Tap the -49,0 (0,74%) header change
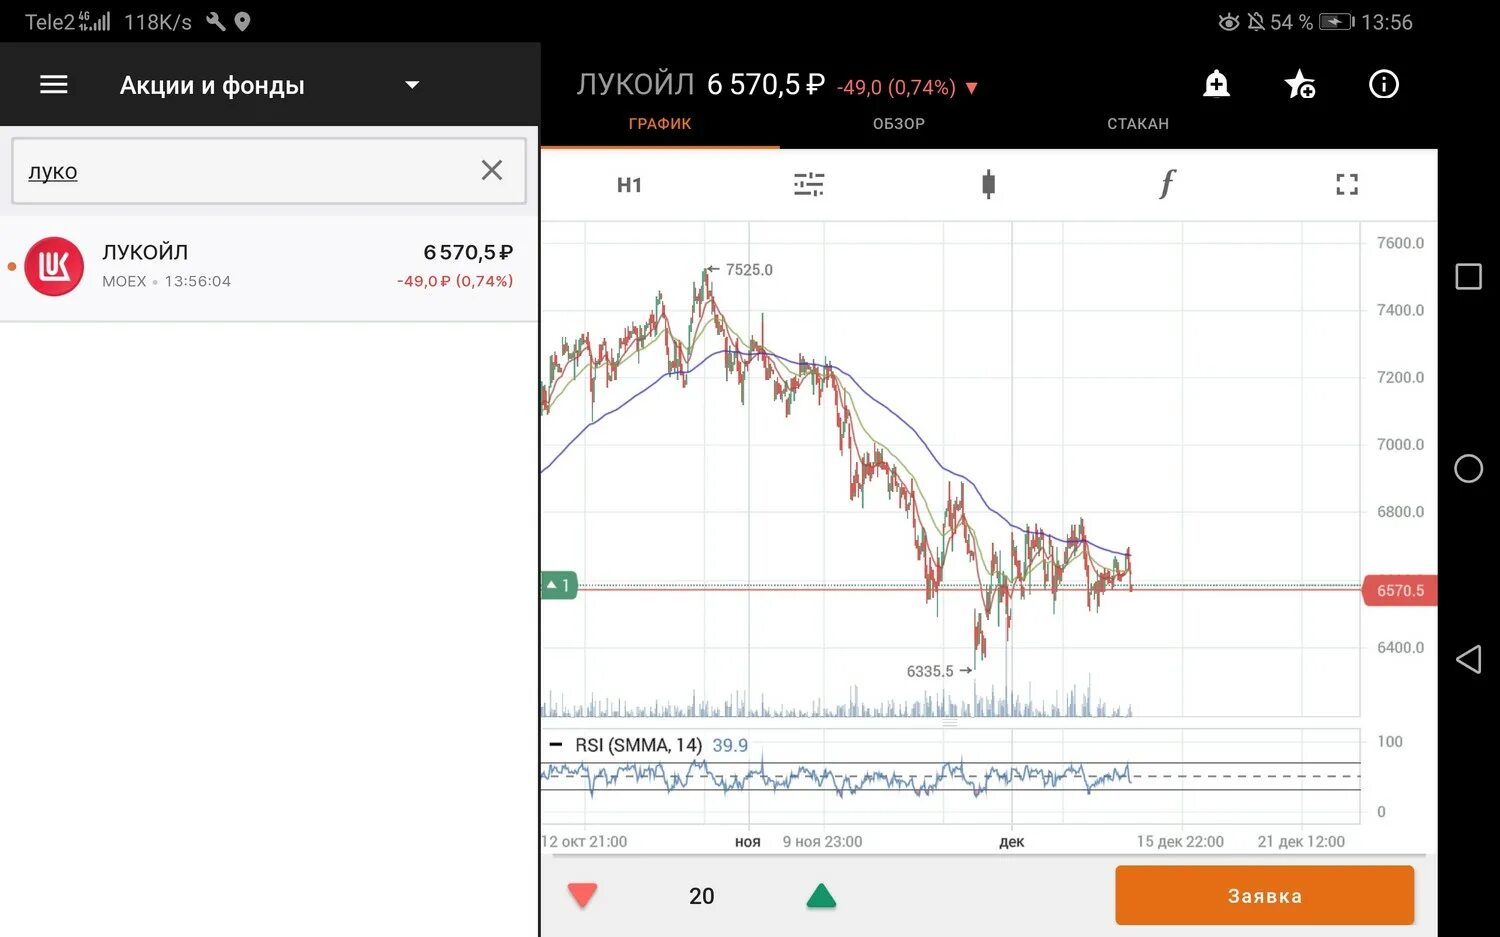Viewport: 1500px width, 937px height. (907, 88)
